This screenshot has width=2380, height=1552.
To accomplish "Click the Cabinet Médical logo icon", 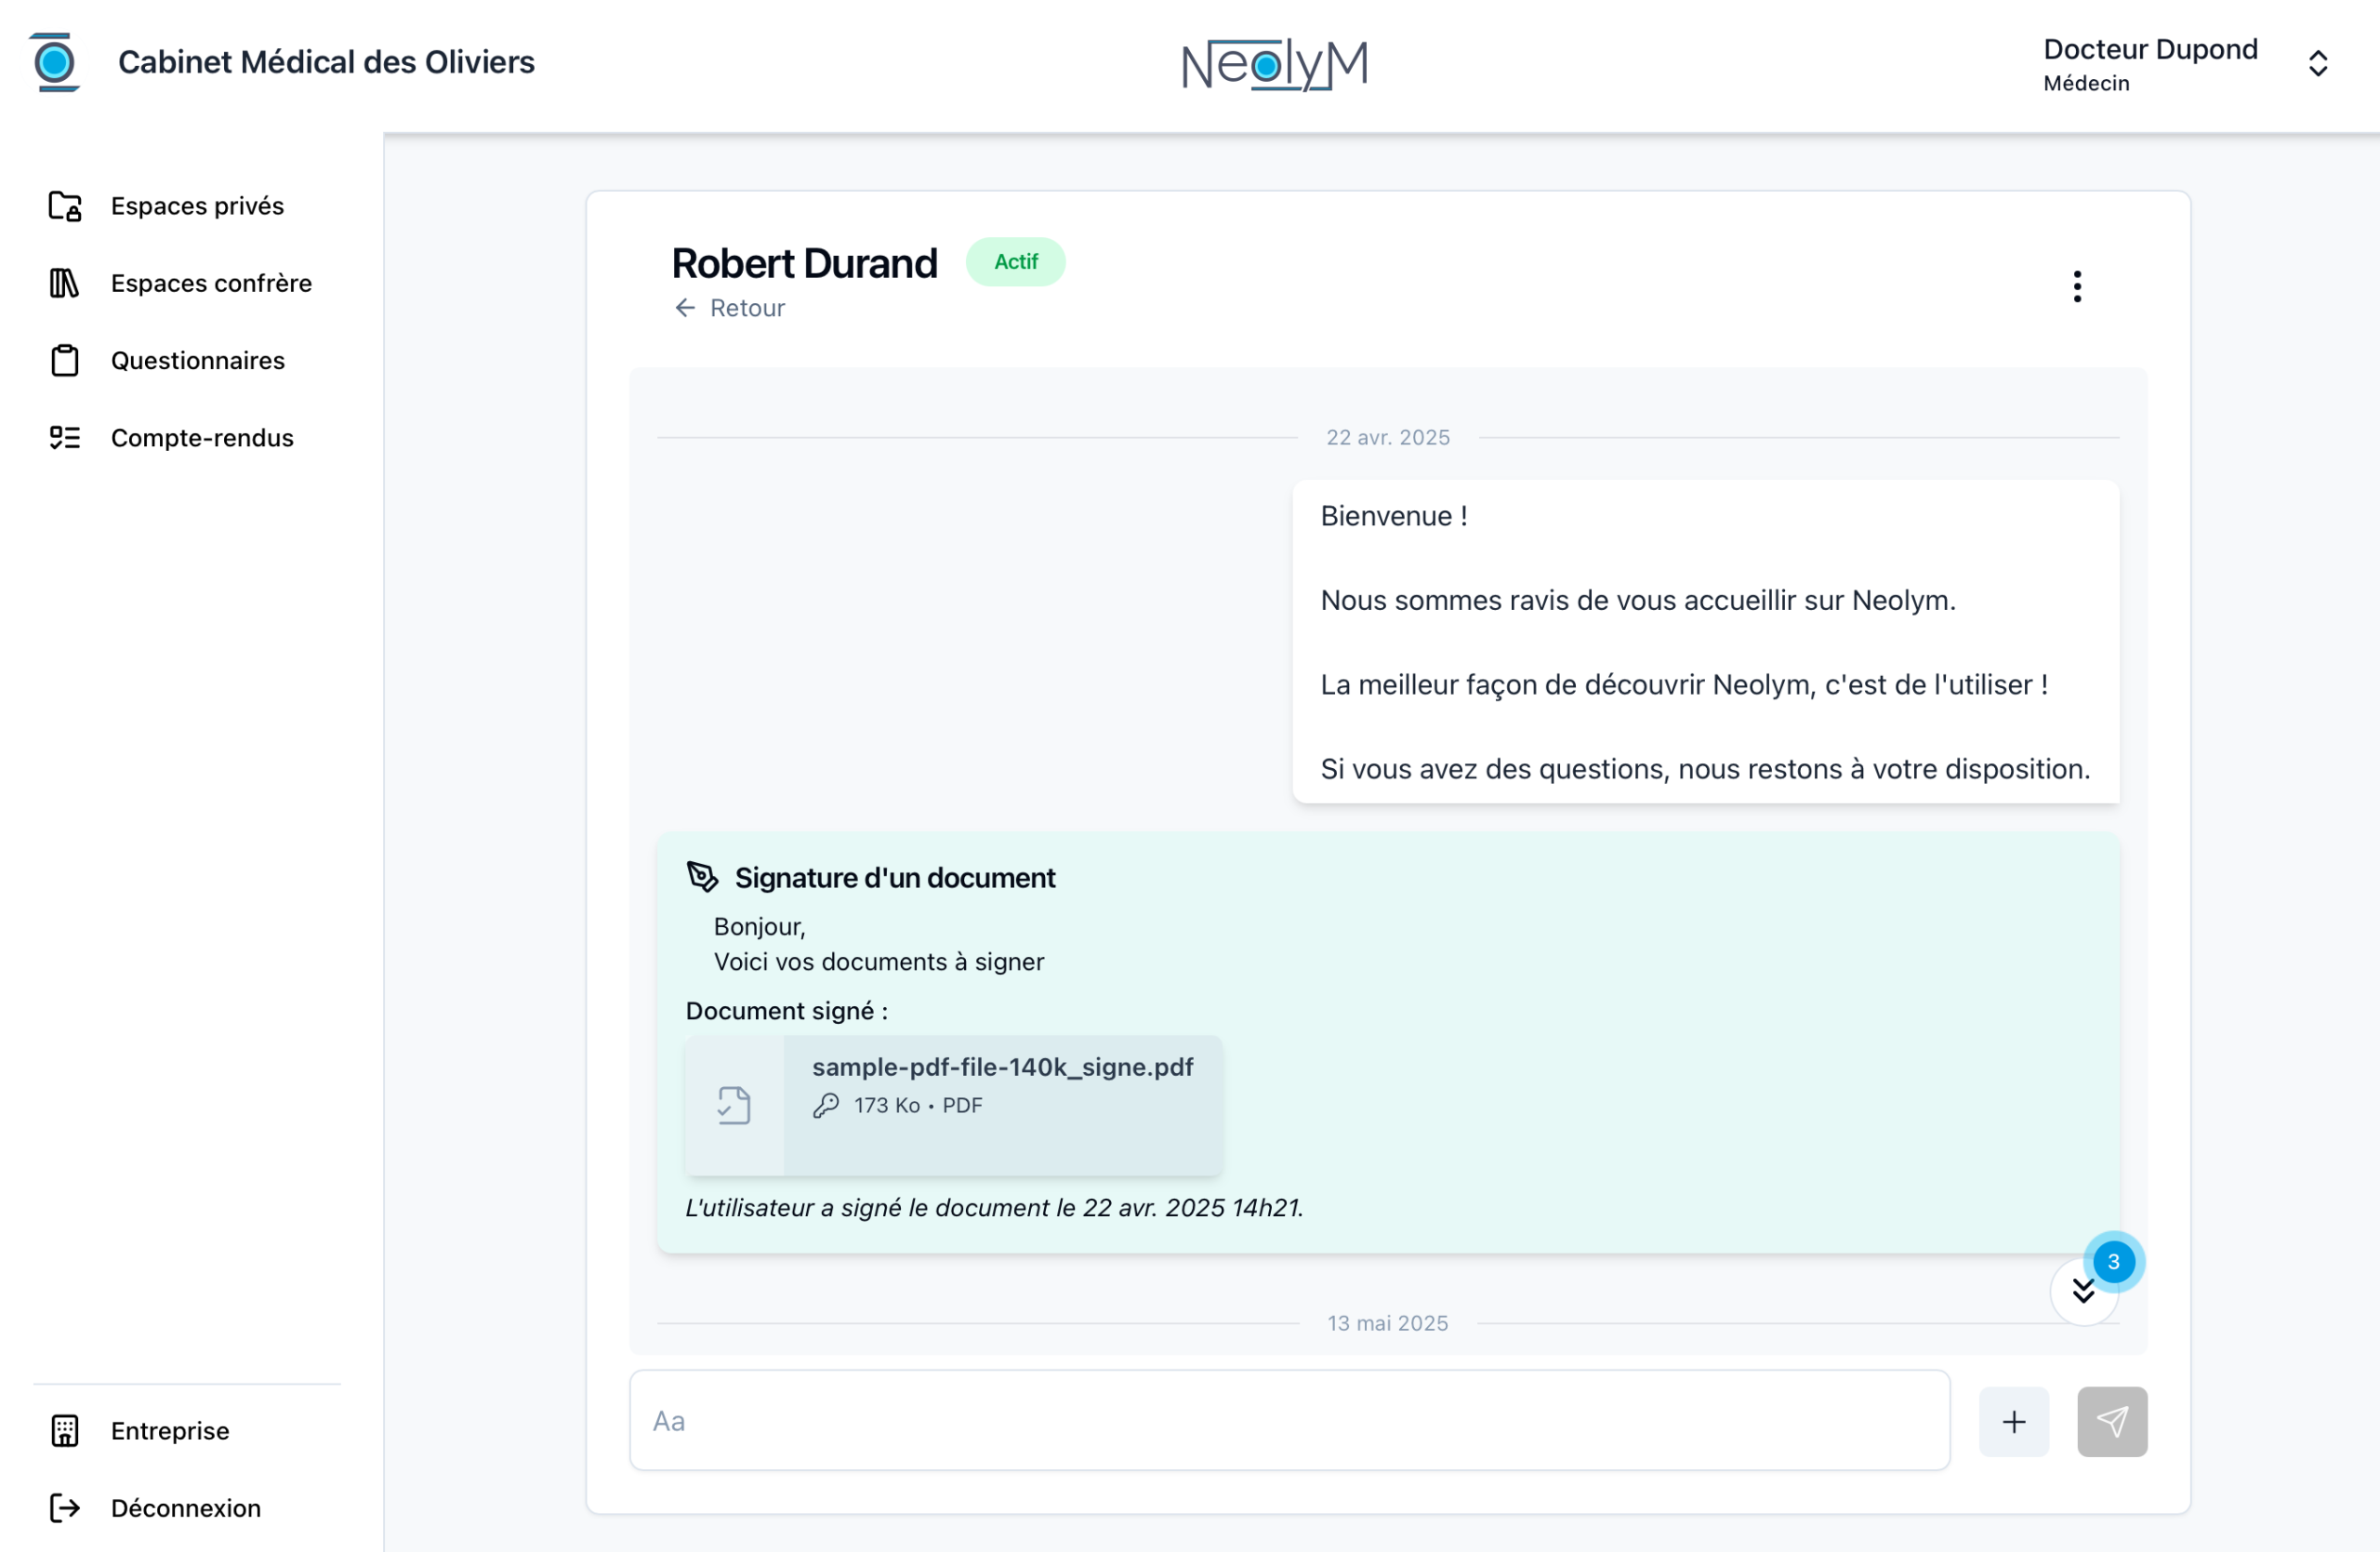I will click(55, 63).
